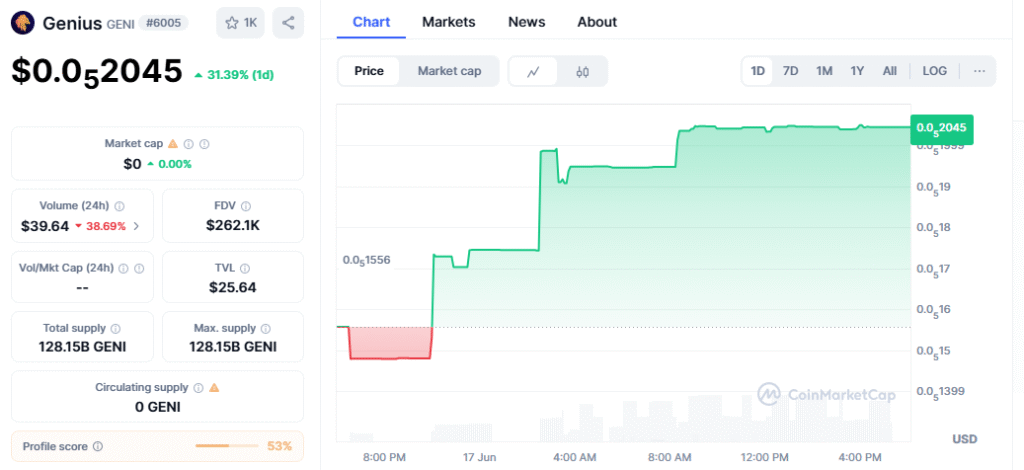Click the 17 Jun date label on axis

point(479,457)
